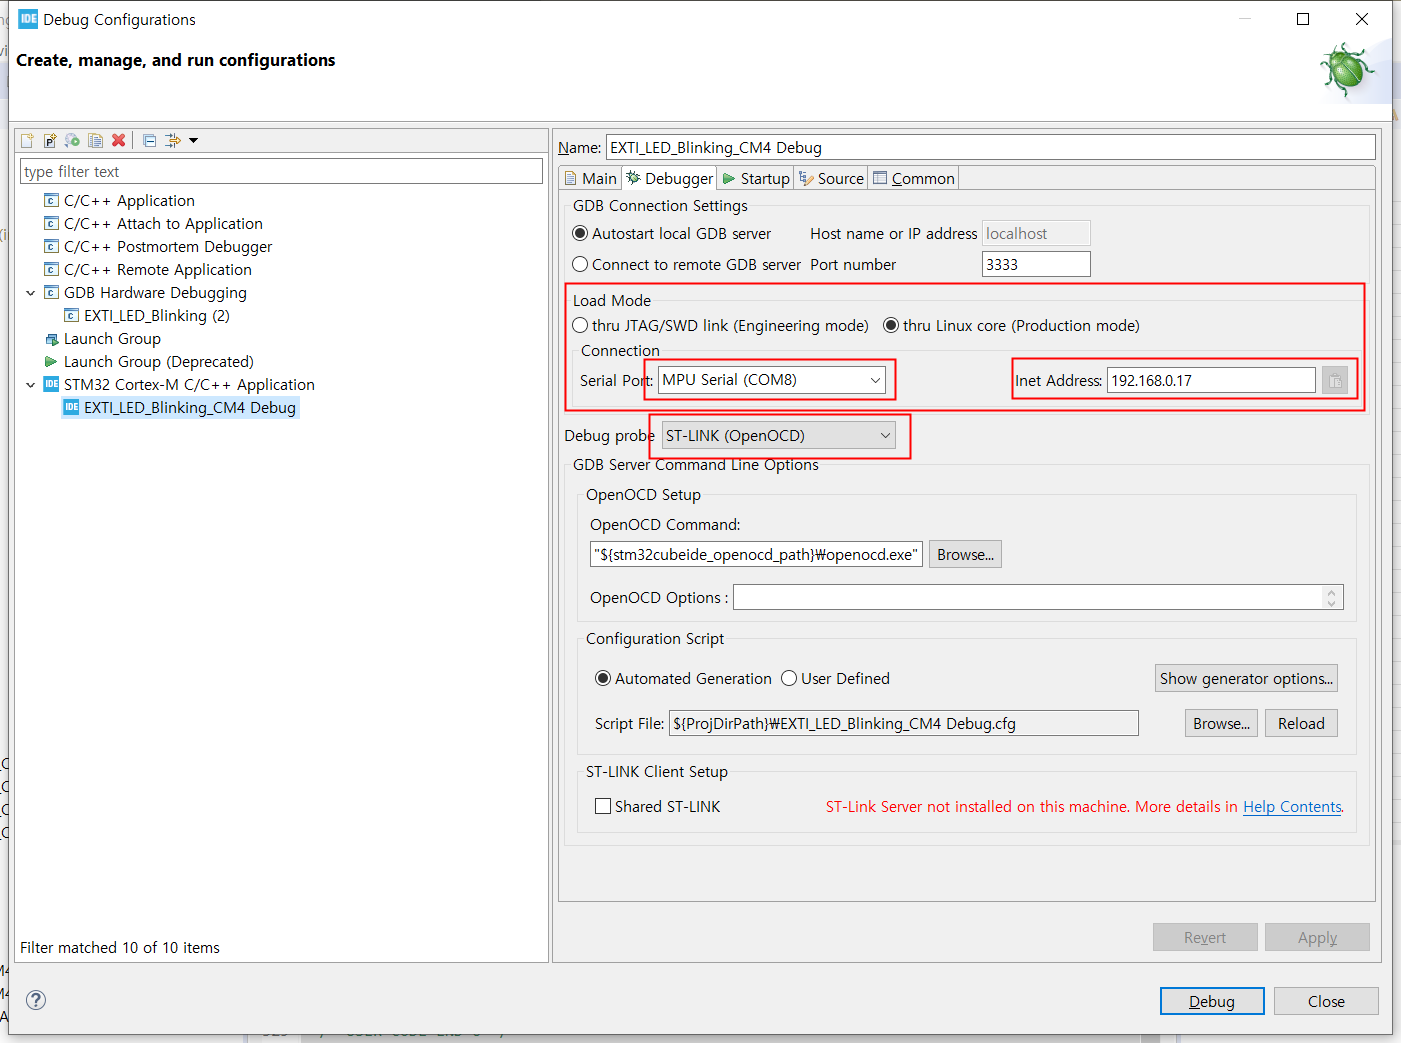Select the Debugger tab
Screen dimensions: 1401x1043
click(x=669, y=178)
